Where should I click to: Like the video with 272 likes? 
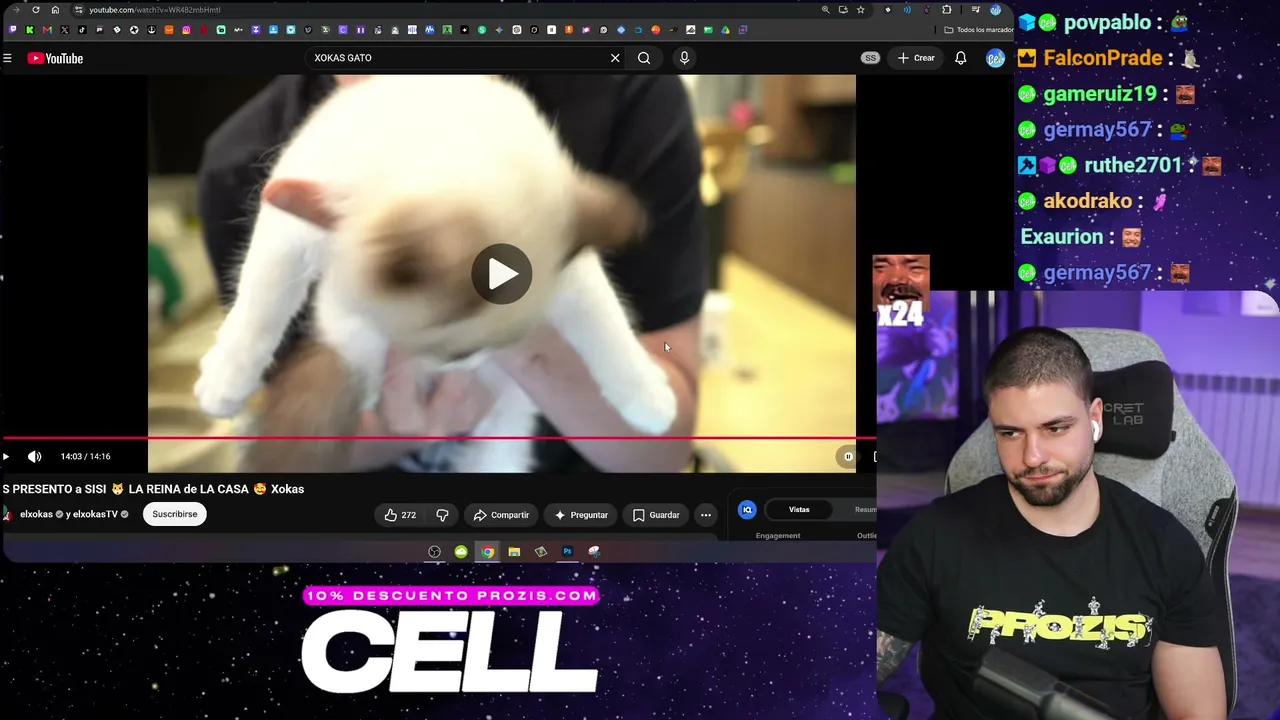coord(400,515)
